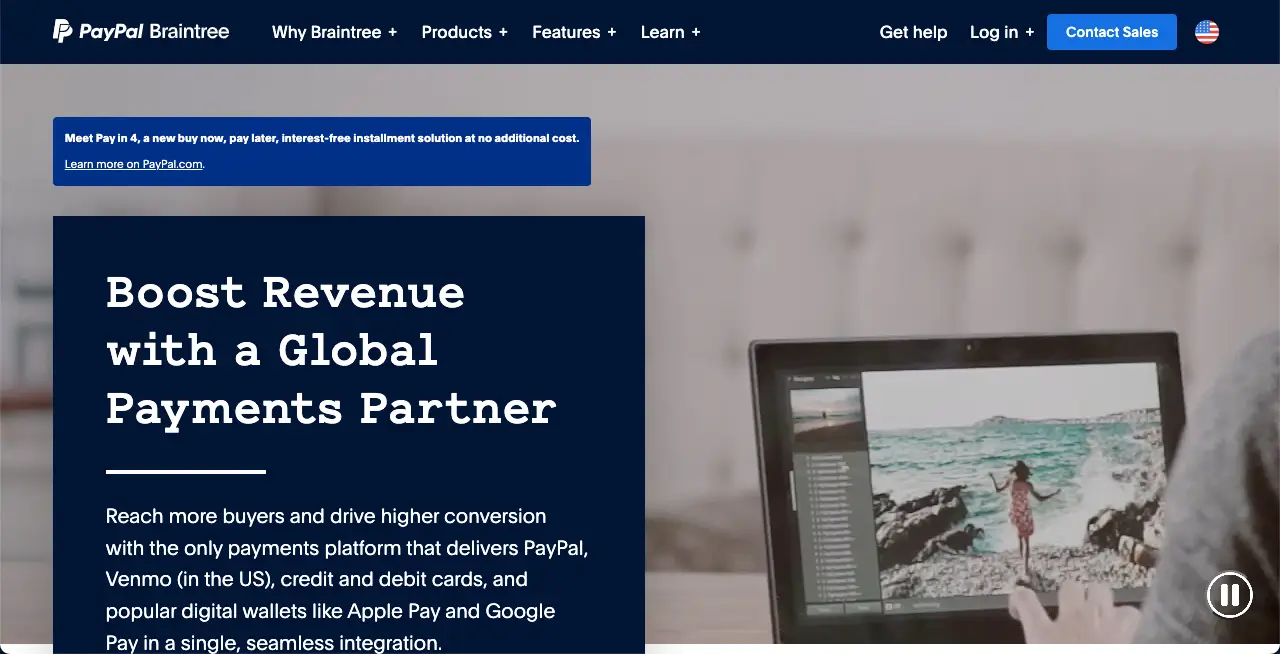Open the Get help page
This screenshot has height=654, width=1280.
tap(913, 32)
